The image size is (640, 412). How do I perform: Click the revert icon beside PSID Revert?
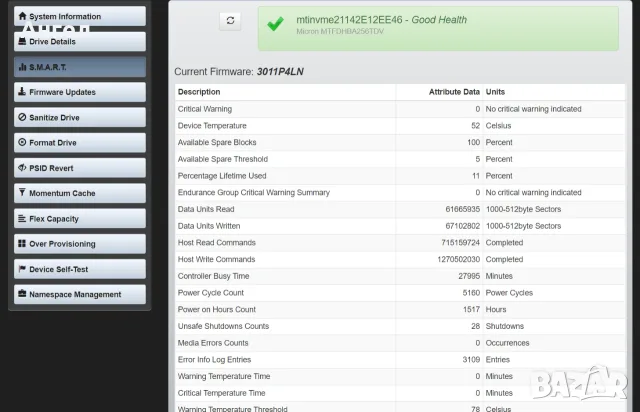click(x=22, y=168)
